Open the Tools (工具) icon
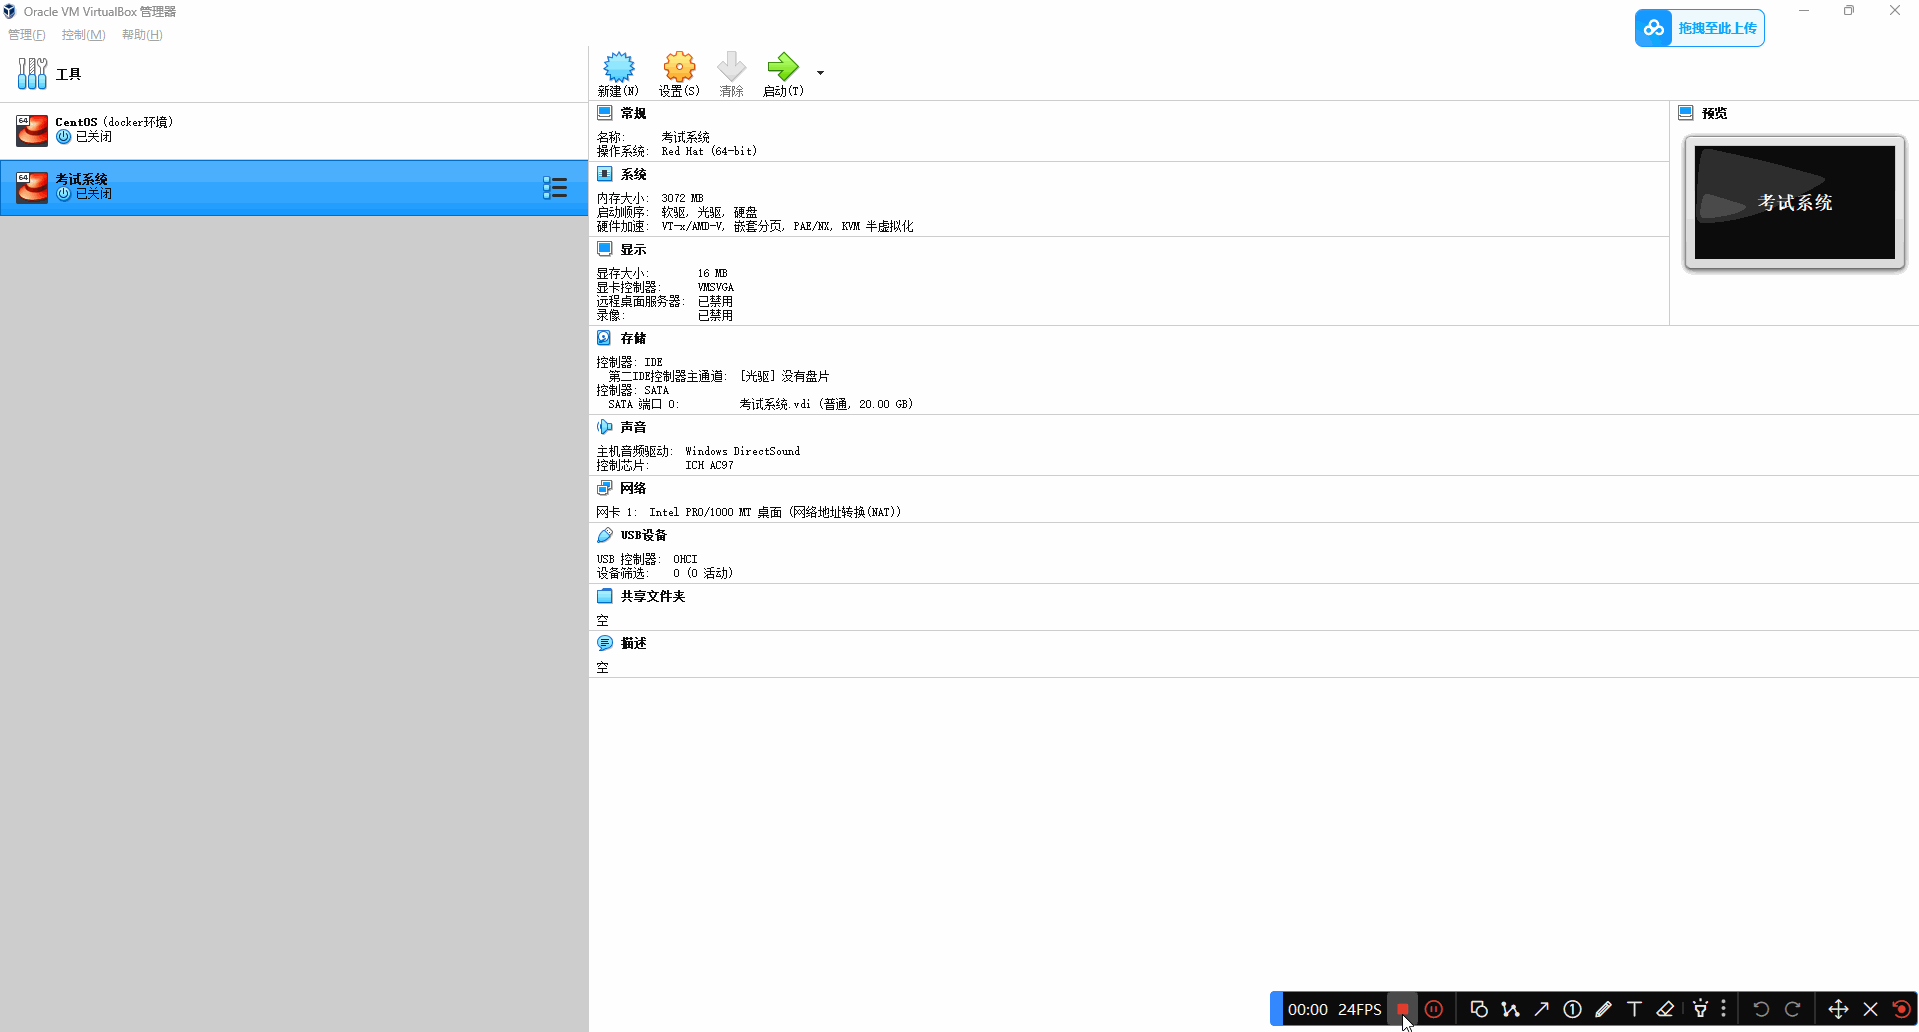The image size is (1919, 1032). coord(32,74)
